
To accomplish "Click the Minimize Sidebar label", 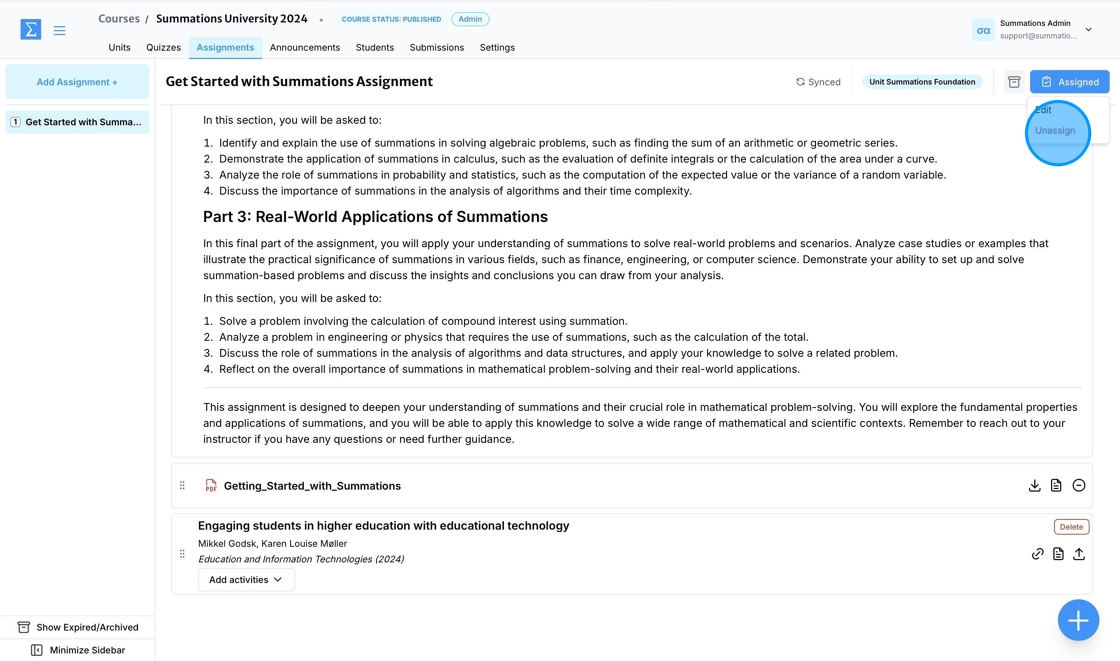I will click(87, 650).
